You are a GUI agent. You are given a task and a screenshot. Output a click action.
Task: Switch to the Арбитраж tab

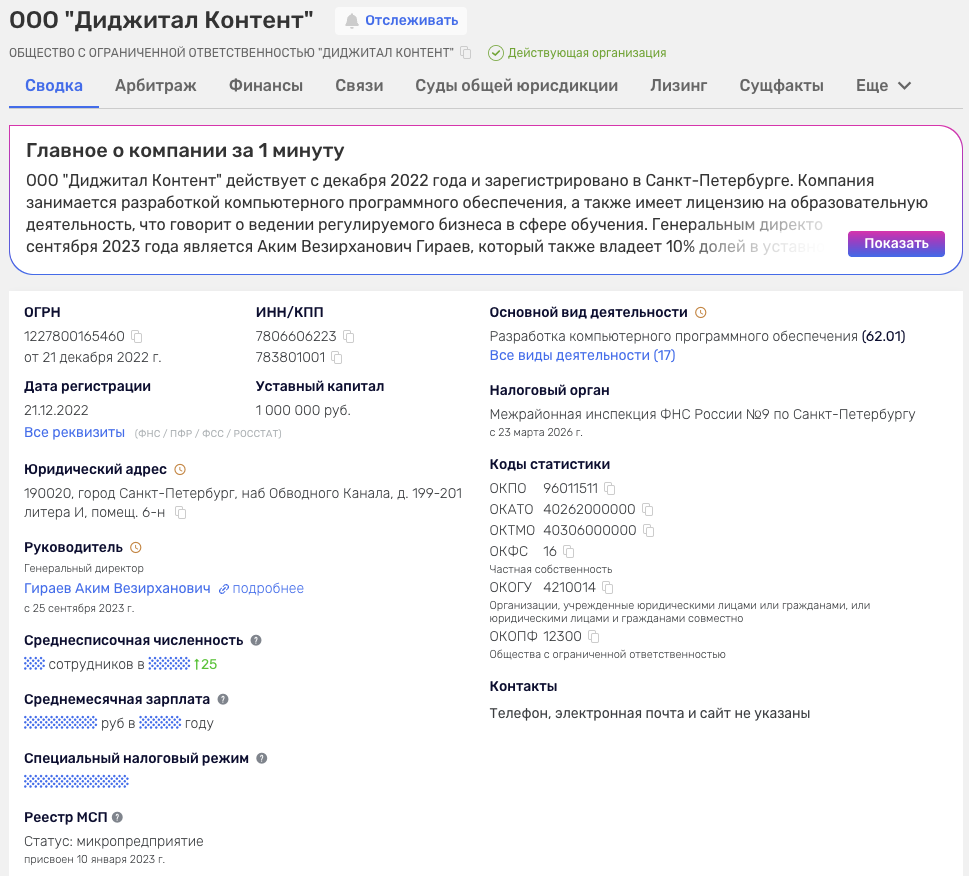click(x=155, y=86)
